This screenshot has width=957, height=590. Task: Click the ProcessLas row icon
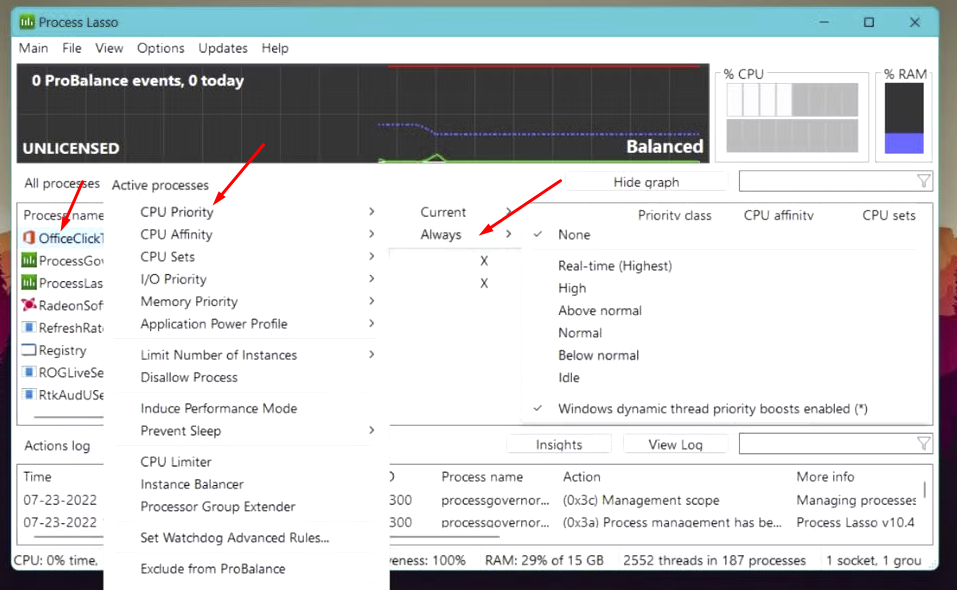(29, 282)
